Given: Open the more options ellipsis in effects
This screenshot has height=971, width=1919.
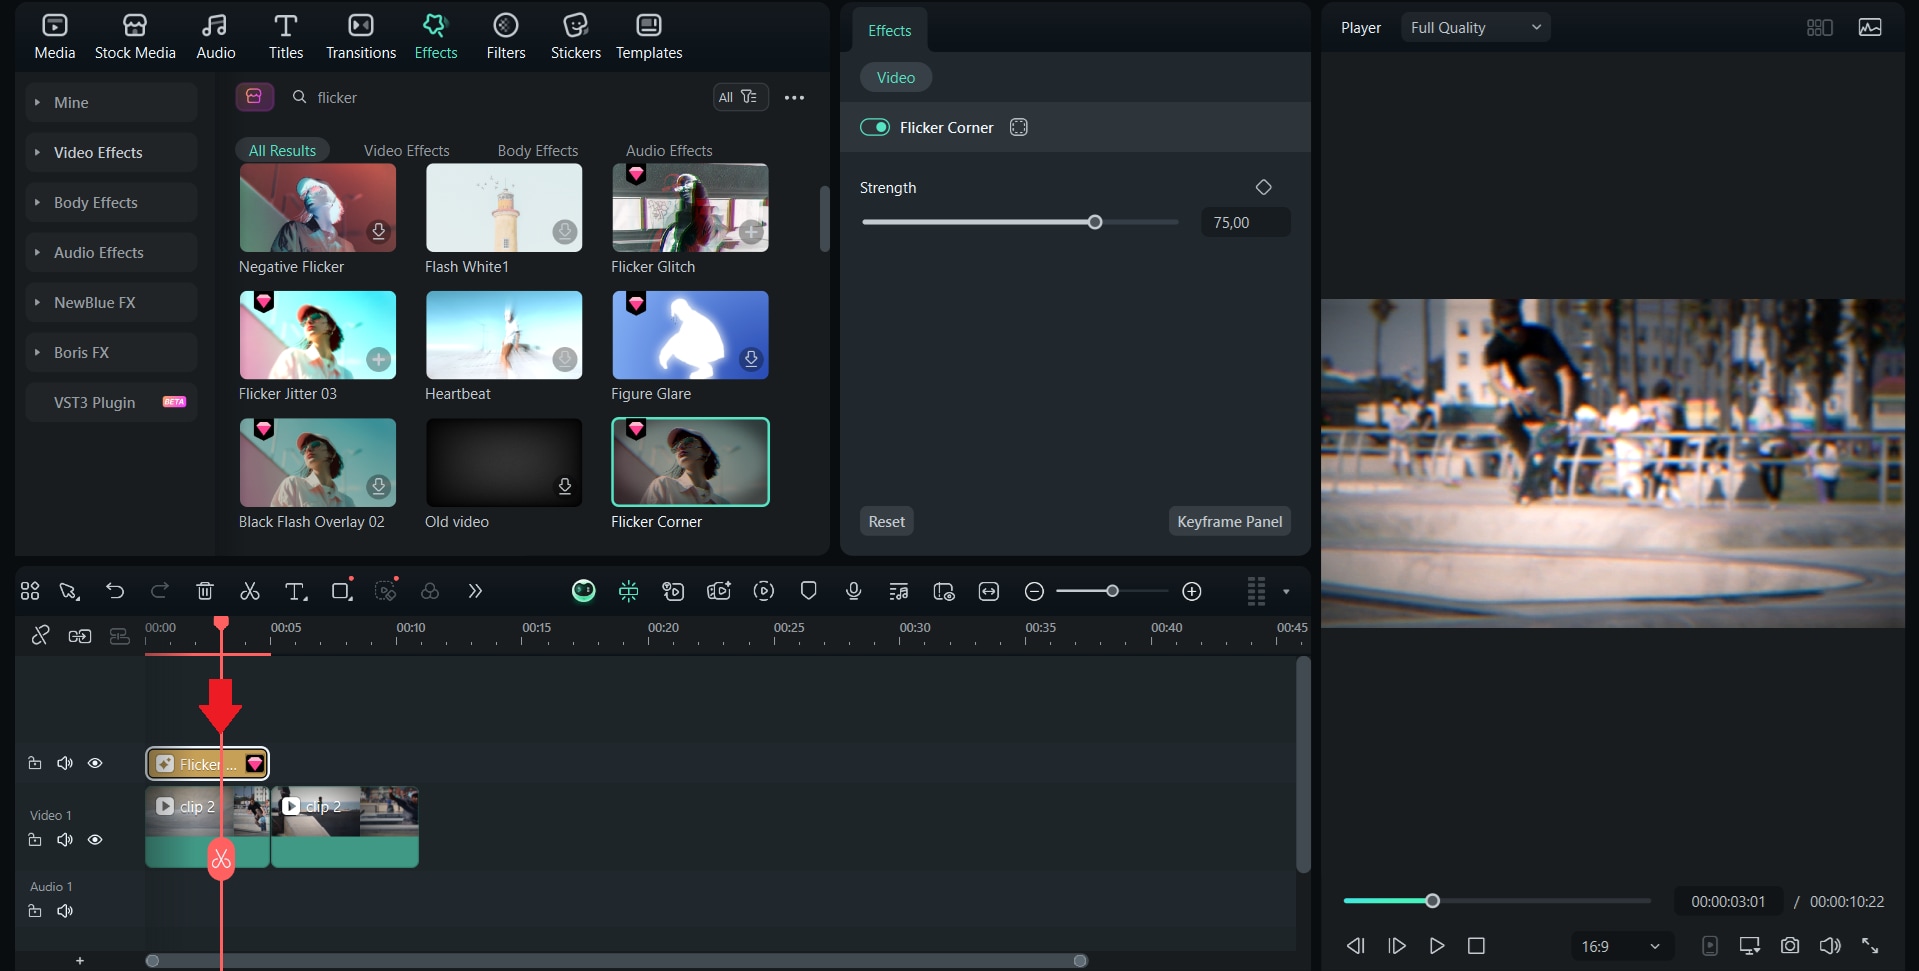Looking at the screenshot, I should [x=794, y=97].
